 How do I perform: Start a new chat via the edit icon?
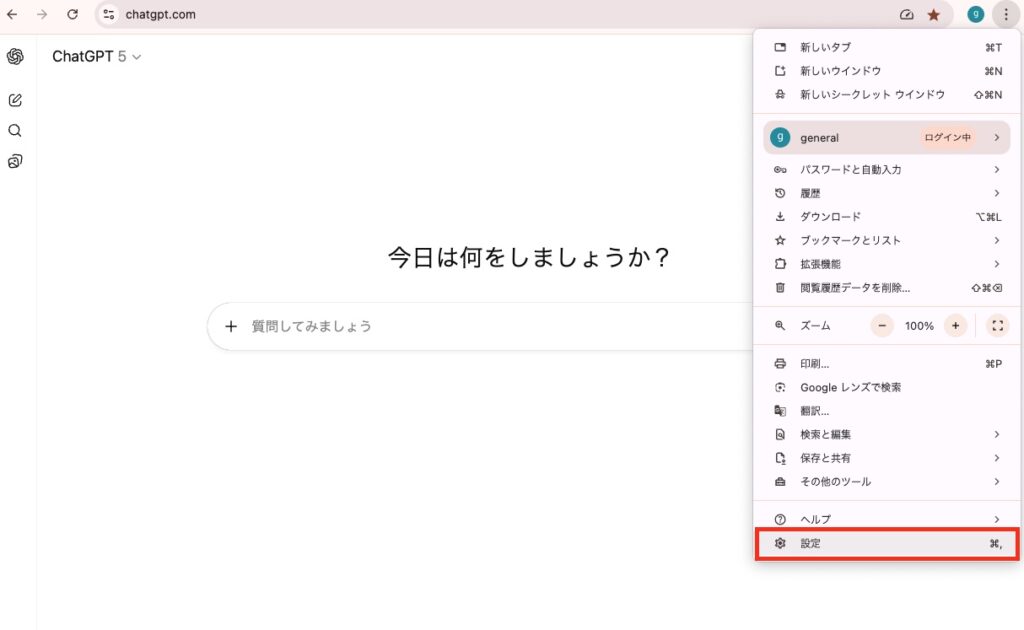point(15,100)
